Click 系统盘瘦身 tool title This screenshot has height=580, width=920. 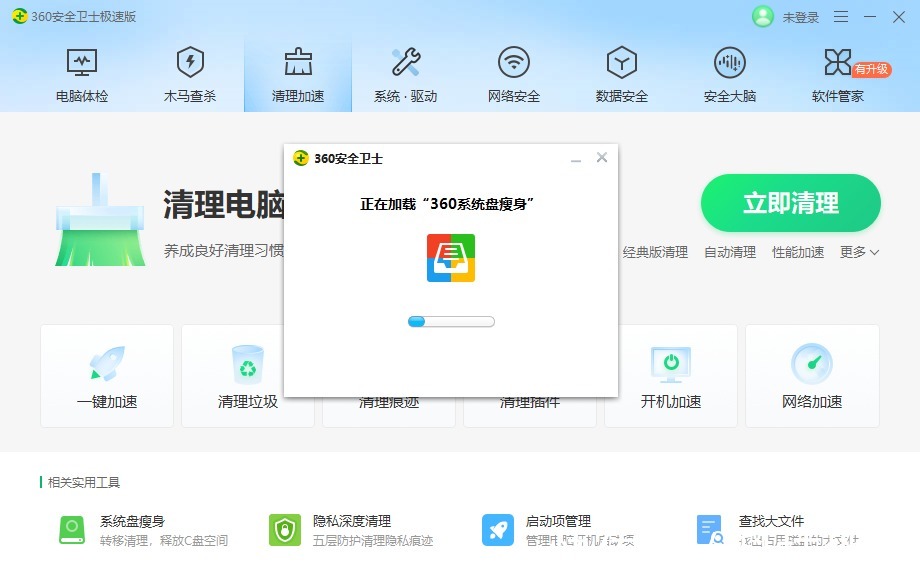point(132,521)
